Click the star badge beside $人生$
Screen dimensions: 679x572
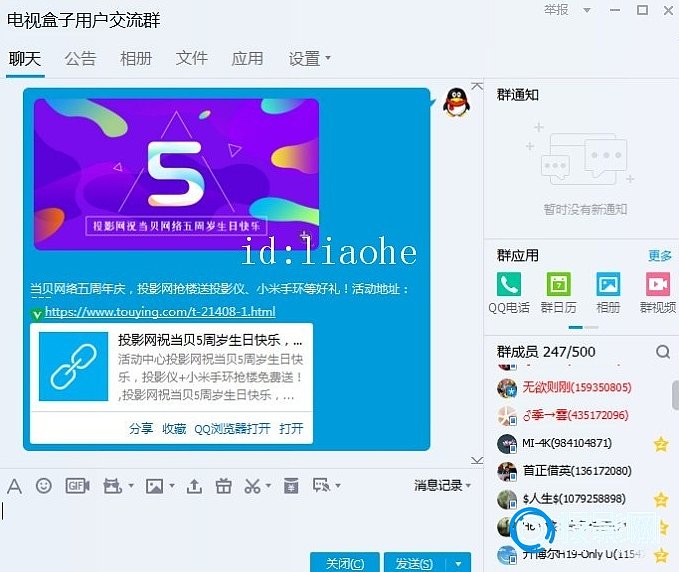[x=661, y=499]
